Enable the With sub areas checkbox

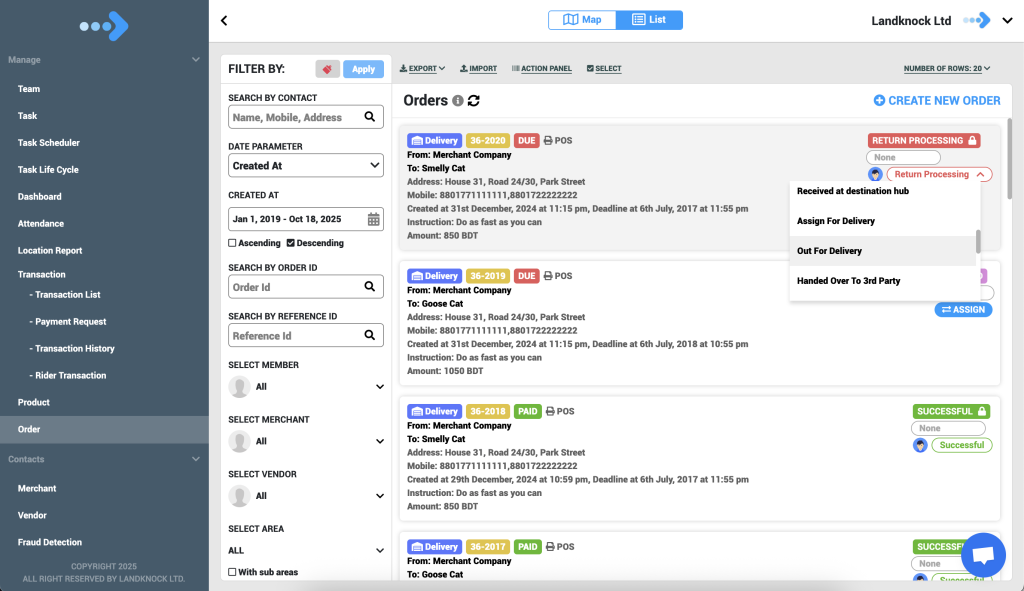point(232,572)
